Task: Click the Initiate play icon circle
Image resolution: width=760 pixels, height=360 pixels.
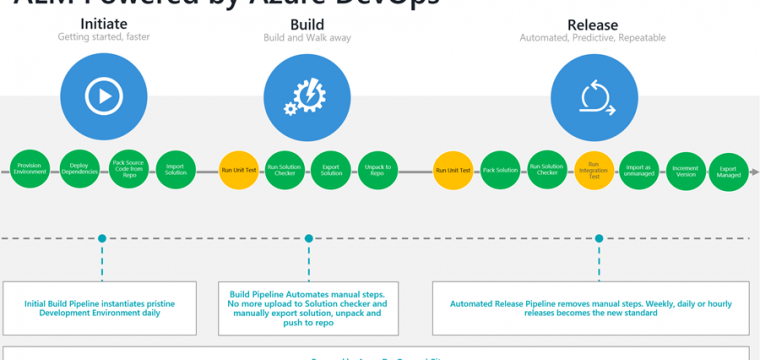Action: point(104,96)
